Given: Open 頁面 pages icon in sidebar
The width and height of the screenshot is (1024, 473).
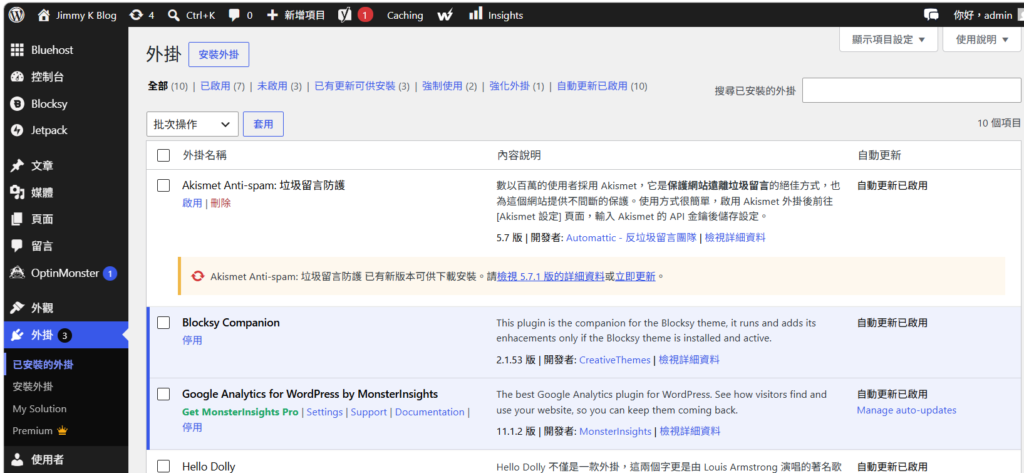Looking at the screenshot, I should (18, 220).
